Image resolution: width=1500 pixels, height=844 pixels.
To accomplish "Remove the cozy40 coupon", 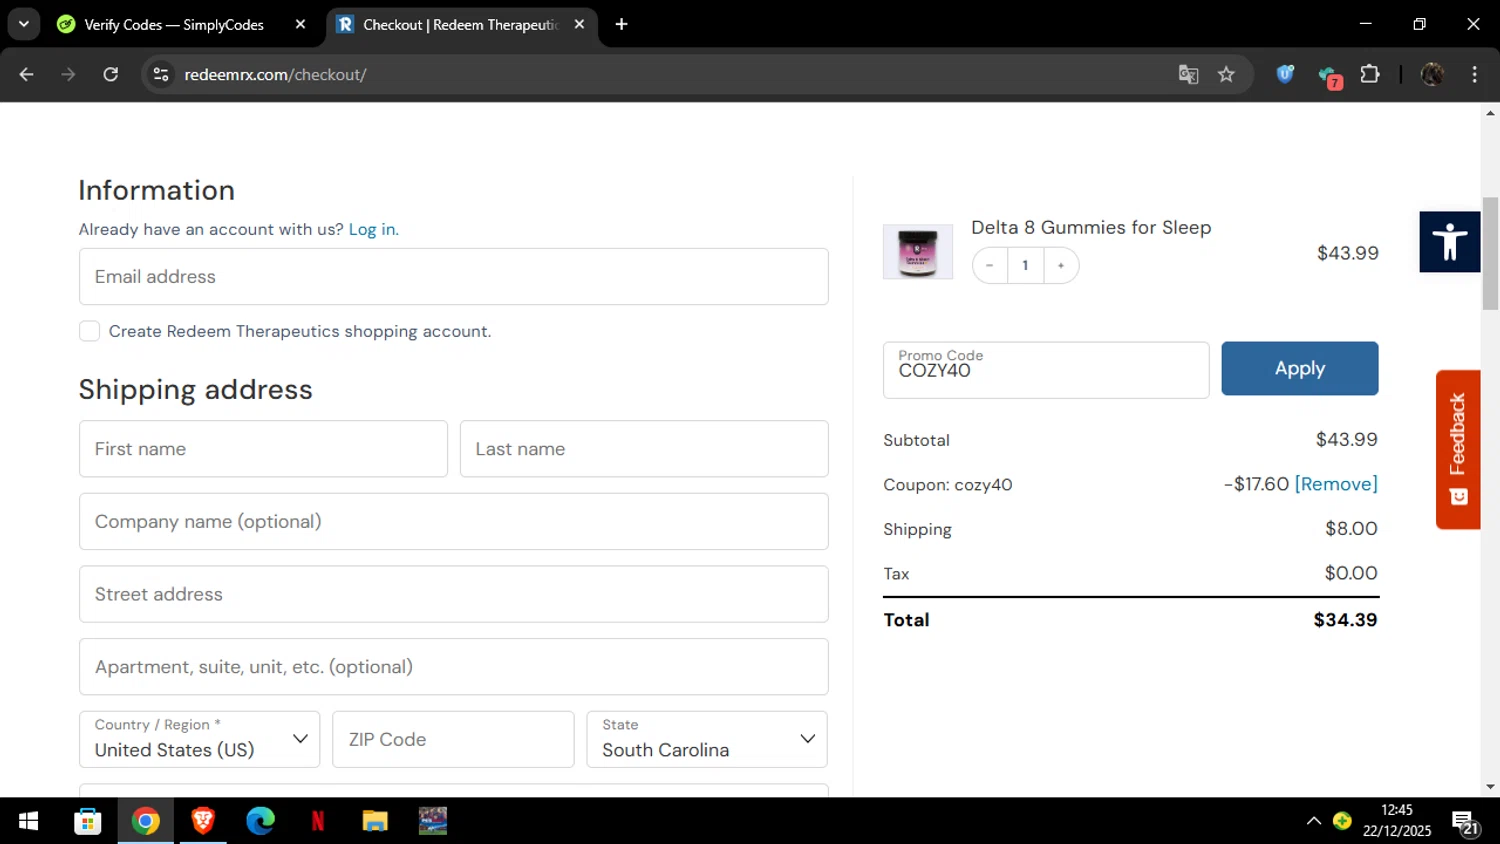I will coord(1336,484).
